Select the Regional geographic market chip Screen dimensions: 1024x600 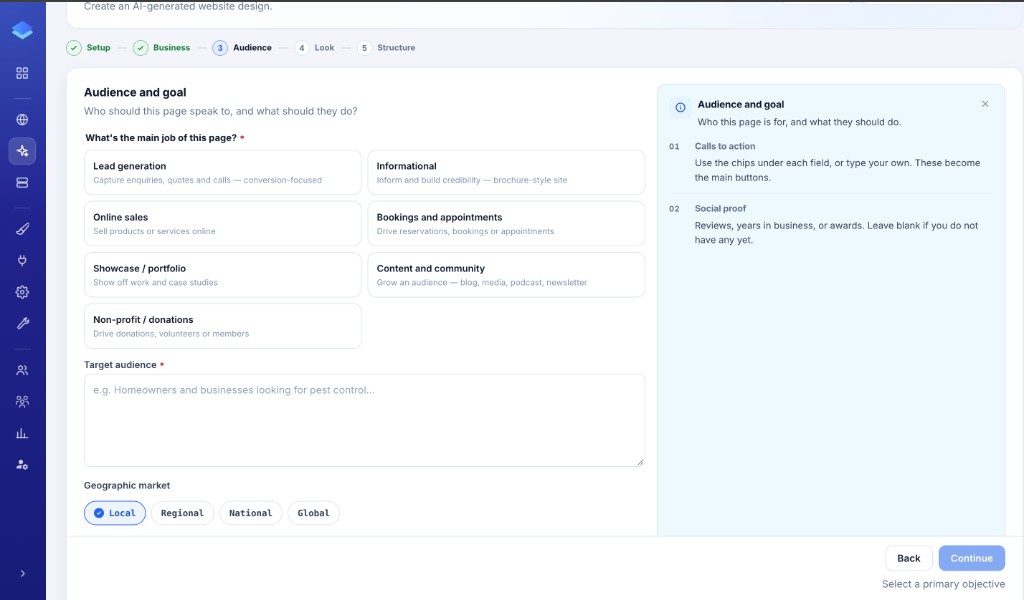[182, 513]
